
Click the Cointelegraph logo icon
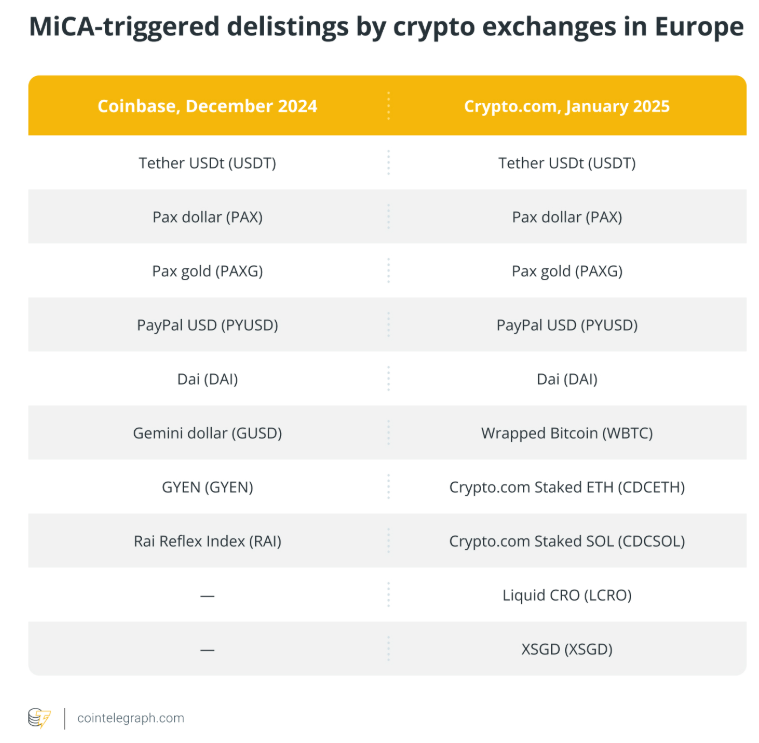39,717
